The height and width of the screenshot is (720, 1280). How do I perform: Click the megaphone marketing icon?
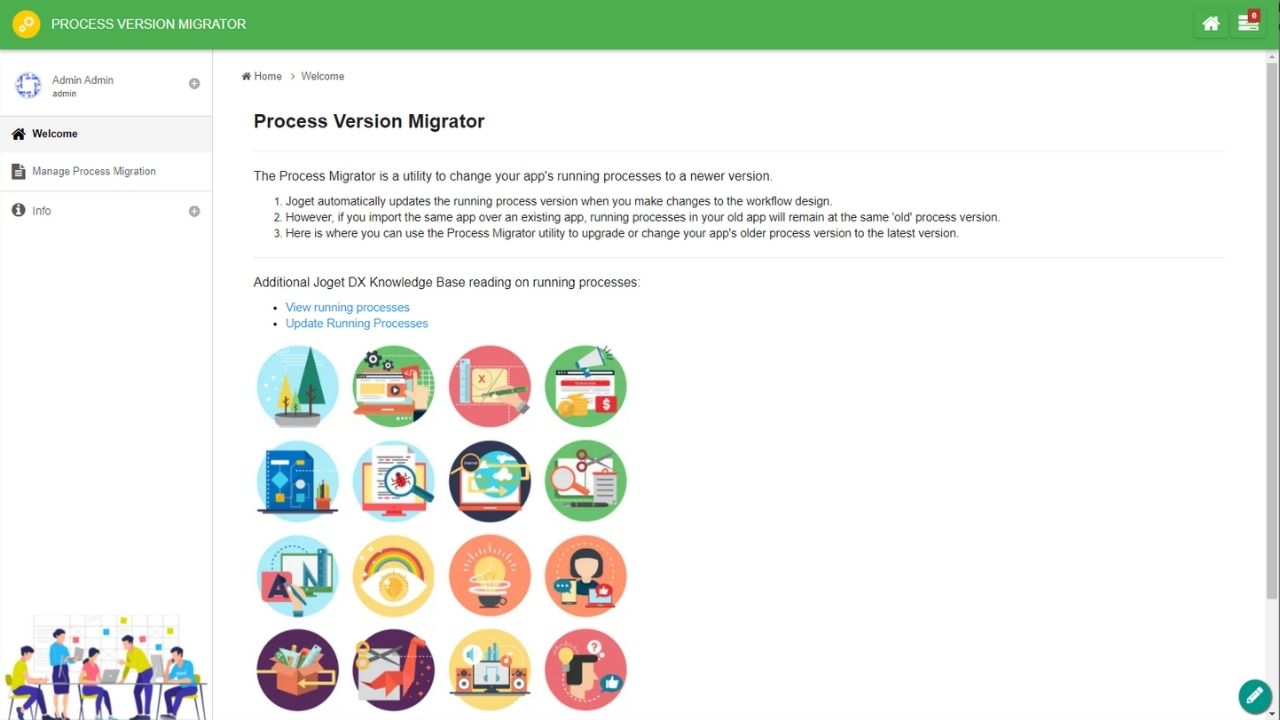[x=585, y=386]
